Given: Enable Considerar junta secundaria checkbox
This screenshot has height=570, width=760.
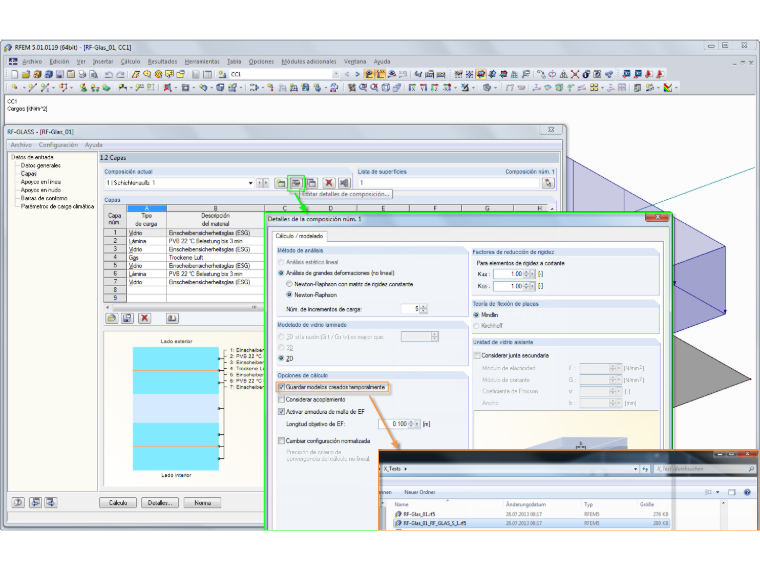Looking at the screenshot, I should pos(477,355).
